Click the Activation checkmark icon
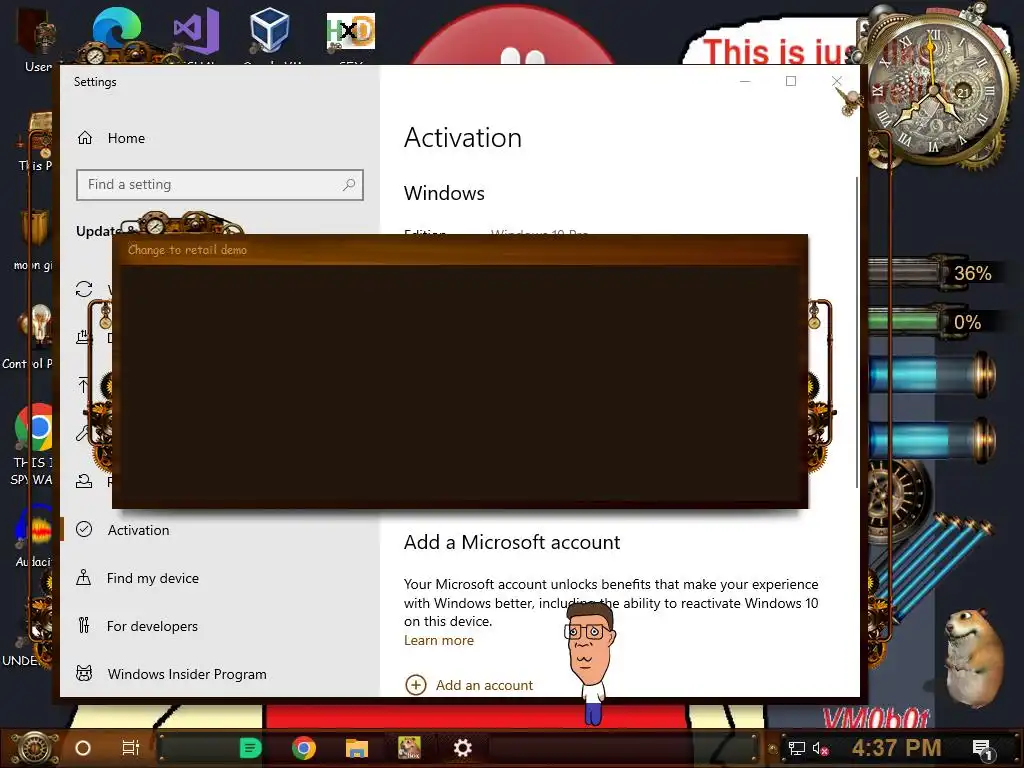Viewport: 1024px width, 768px height. pos(84,529)
